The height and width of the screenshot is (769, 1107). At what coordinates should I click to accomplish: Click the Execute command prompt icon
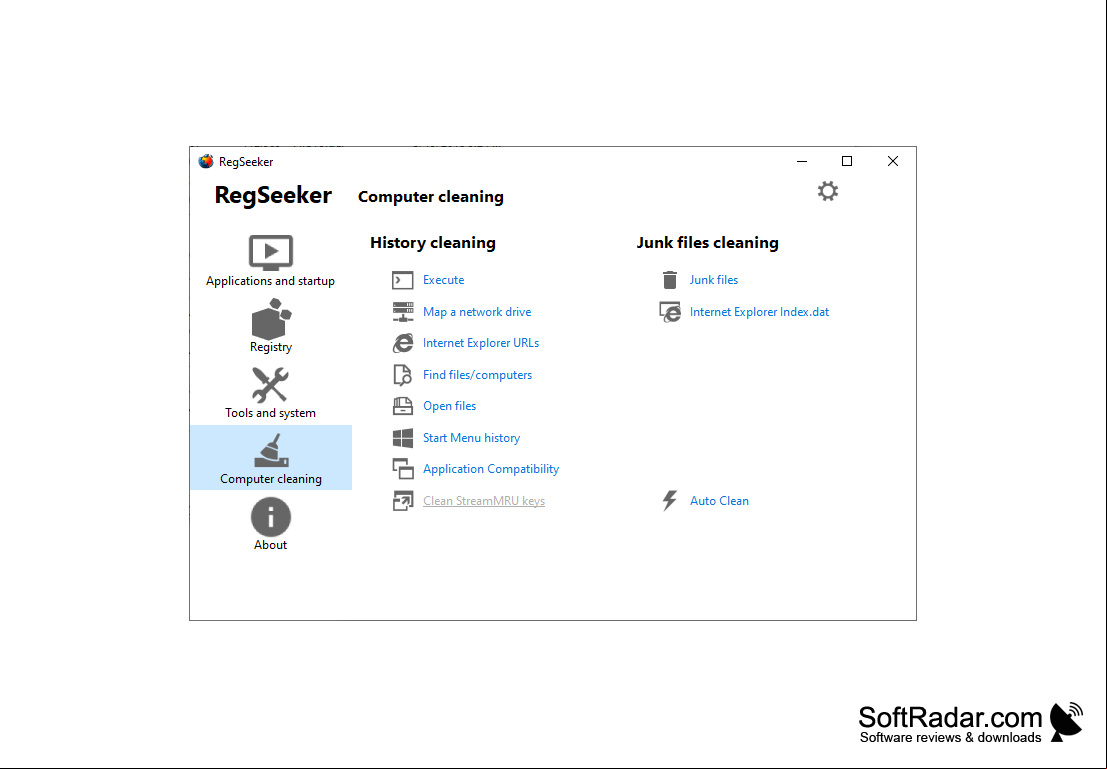pyautogui.click(x=402, y=280)
